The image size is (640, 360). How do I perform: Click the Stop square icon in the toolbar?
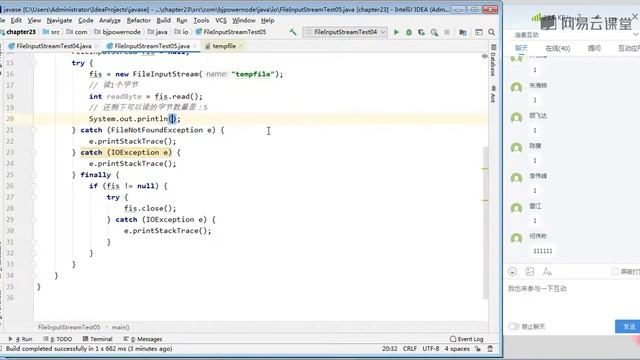click(447, 32)
